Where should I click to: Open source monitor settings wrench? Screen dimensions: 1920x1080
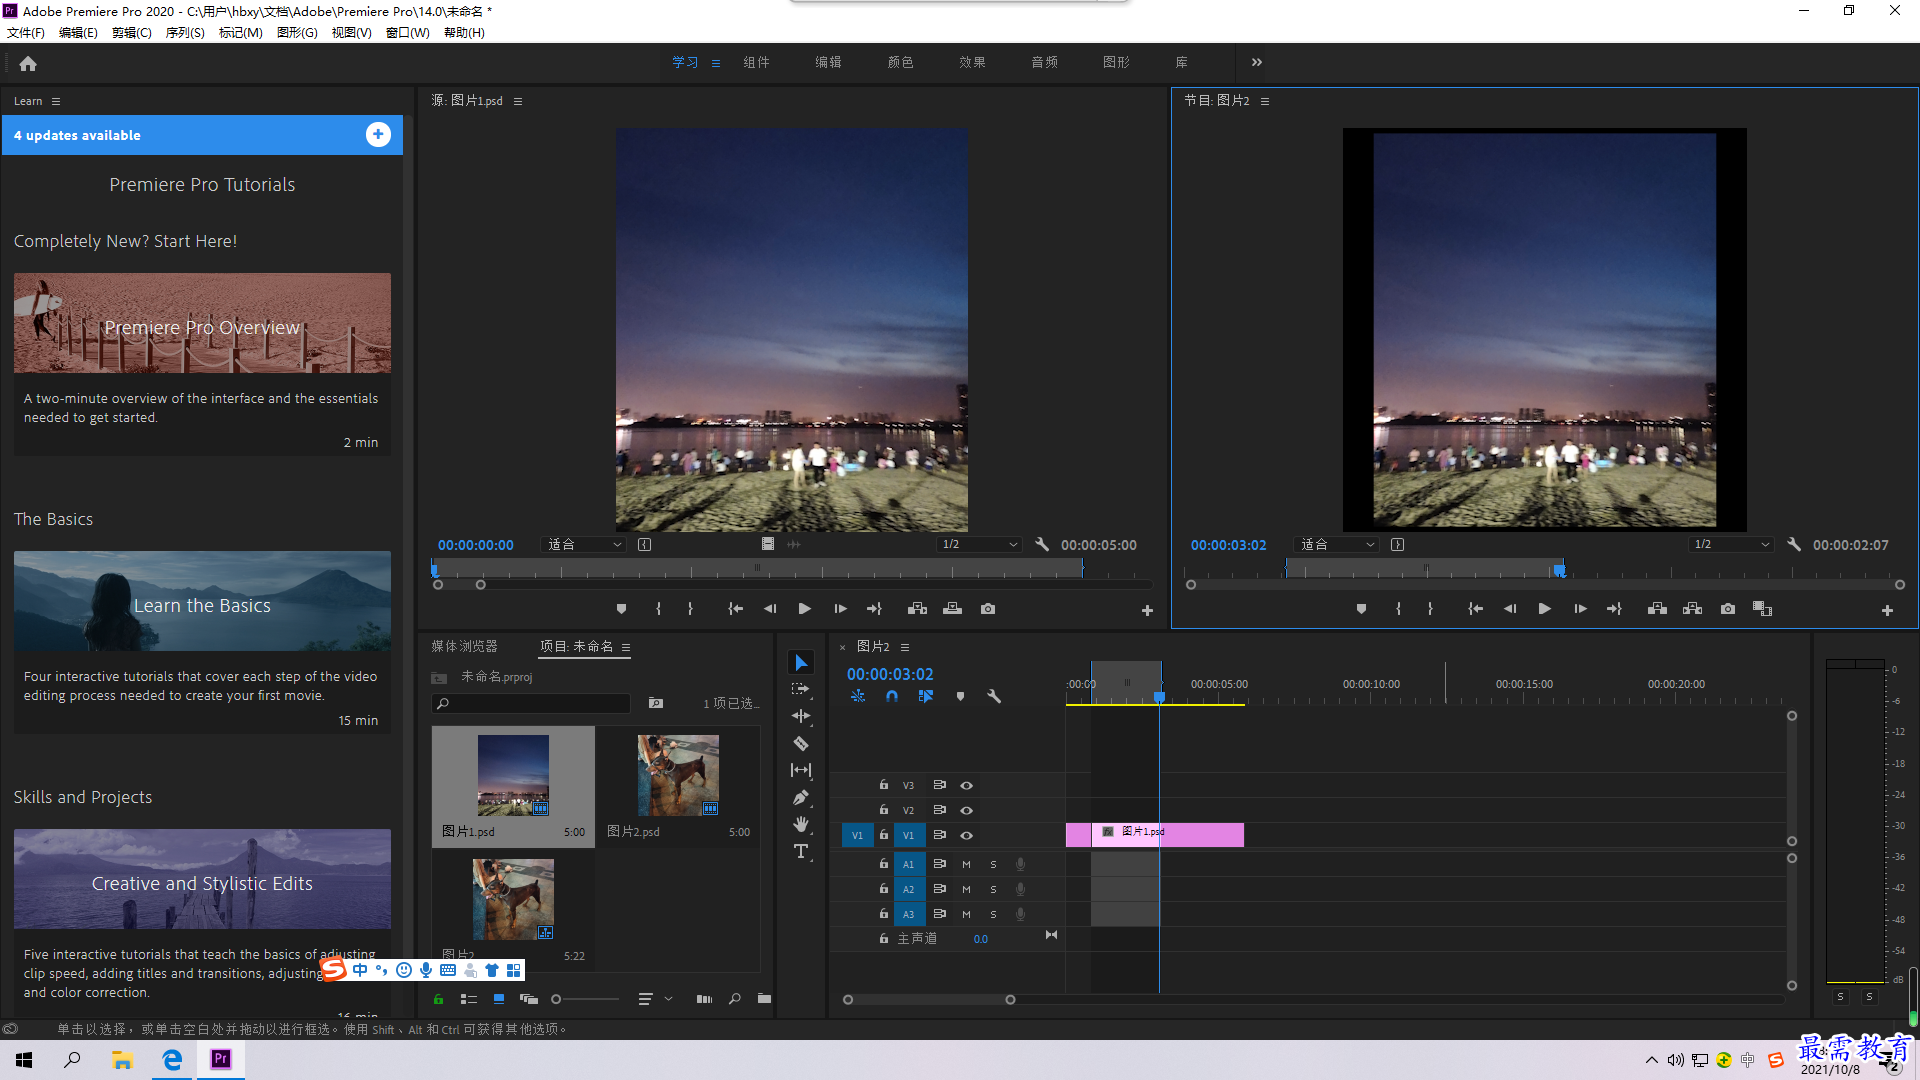coord(1042,545)
